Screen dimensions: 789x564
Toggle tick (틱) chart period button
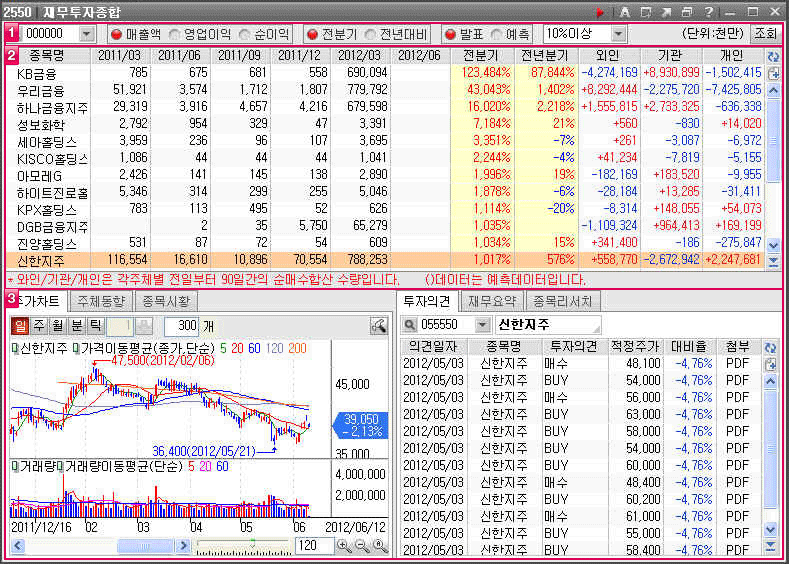pyautogui.click(x=95, y=326)
